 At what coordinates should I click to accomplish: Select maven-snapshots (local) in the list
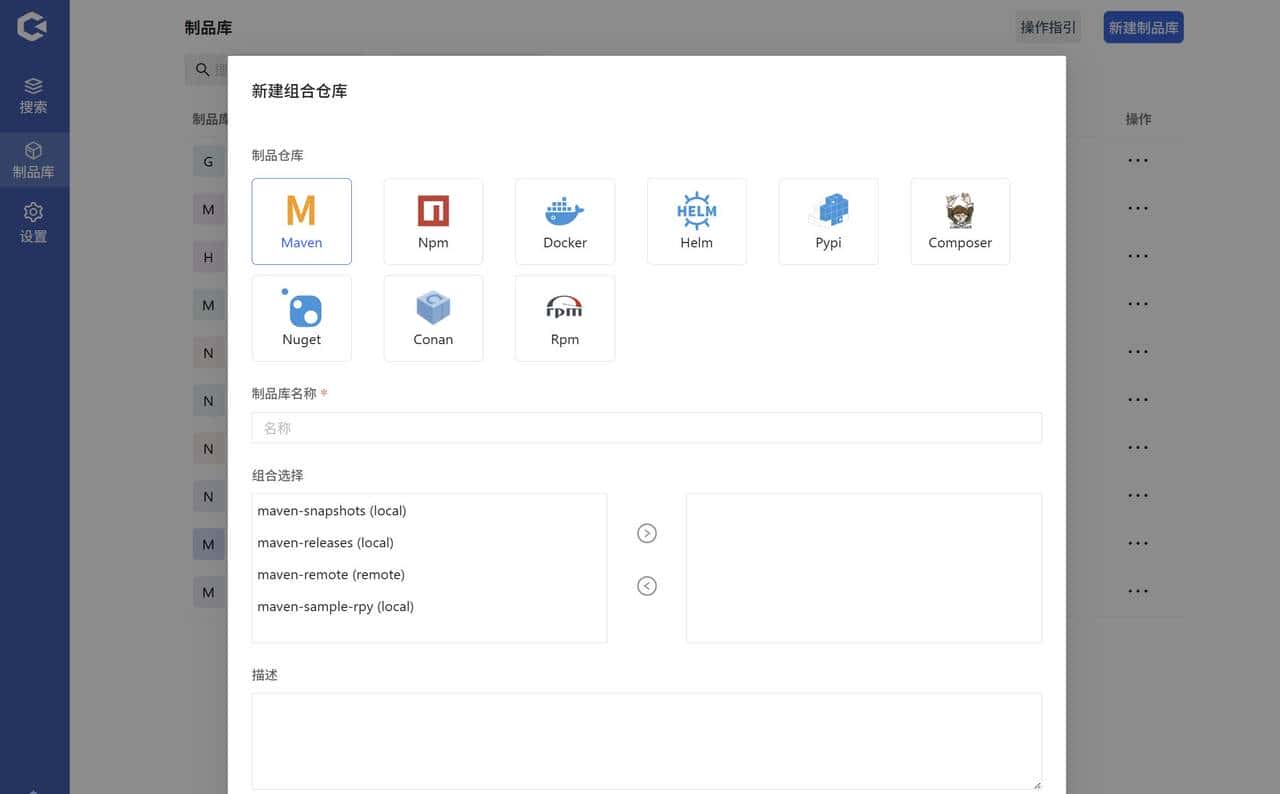point(332,511)
